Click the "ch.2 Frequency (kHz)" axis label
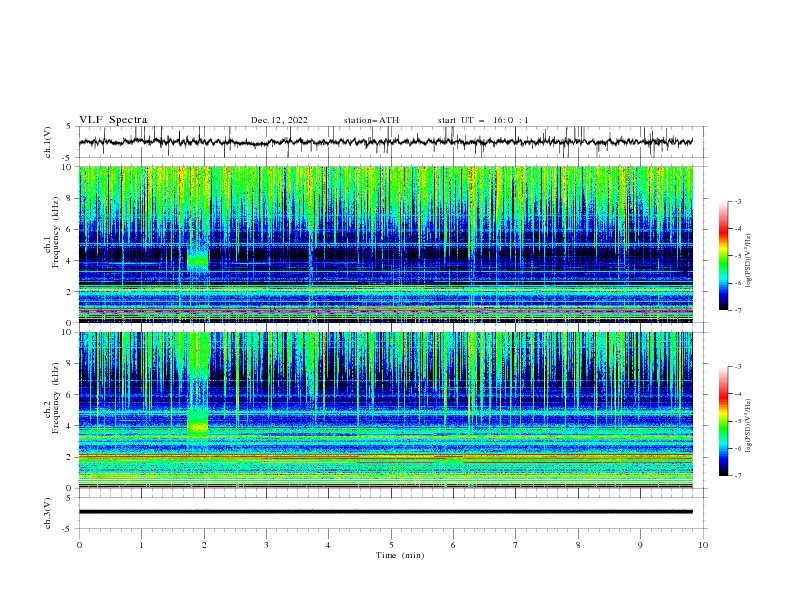 pos(52,410)
